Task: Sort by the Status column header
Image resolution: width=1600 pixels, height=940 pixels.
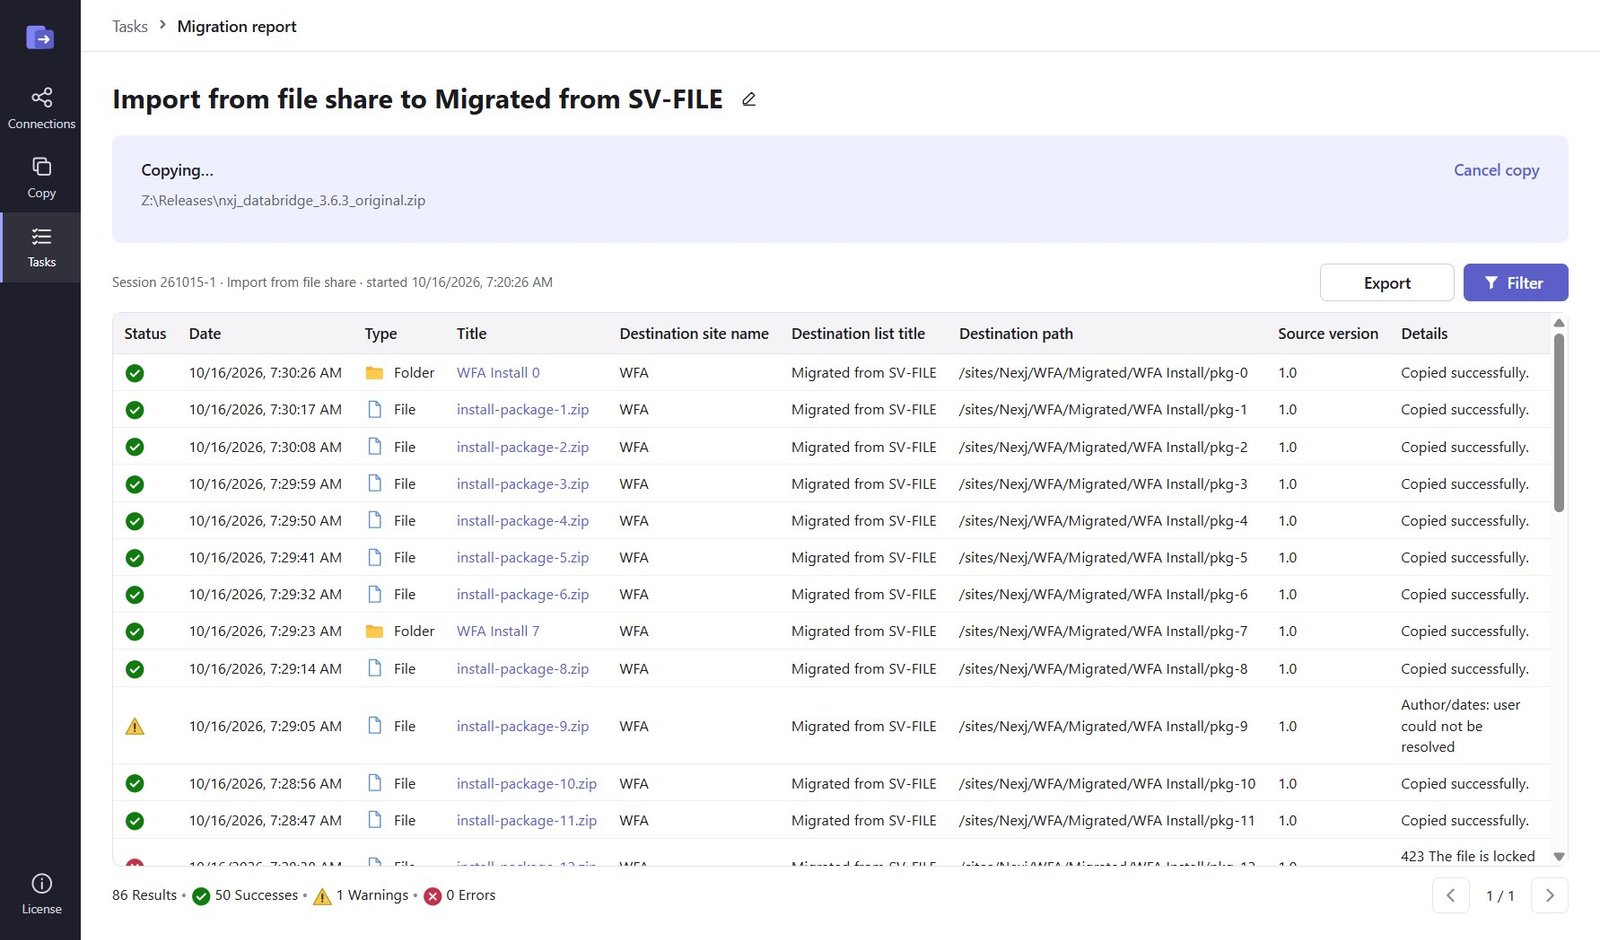Action: tap(145, 334)
